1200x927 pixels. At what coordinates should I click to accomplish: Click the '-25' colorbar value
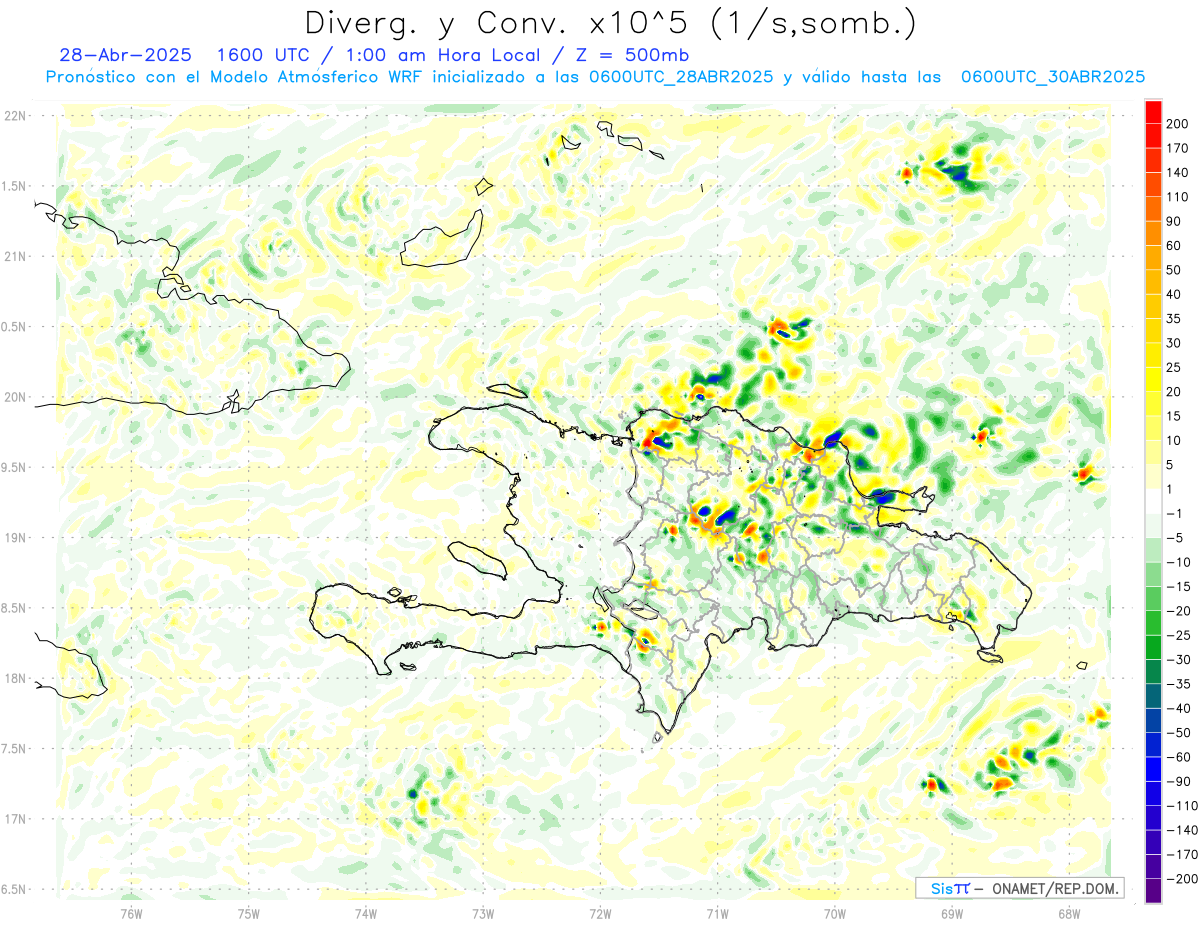1178,635
